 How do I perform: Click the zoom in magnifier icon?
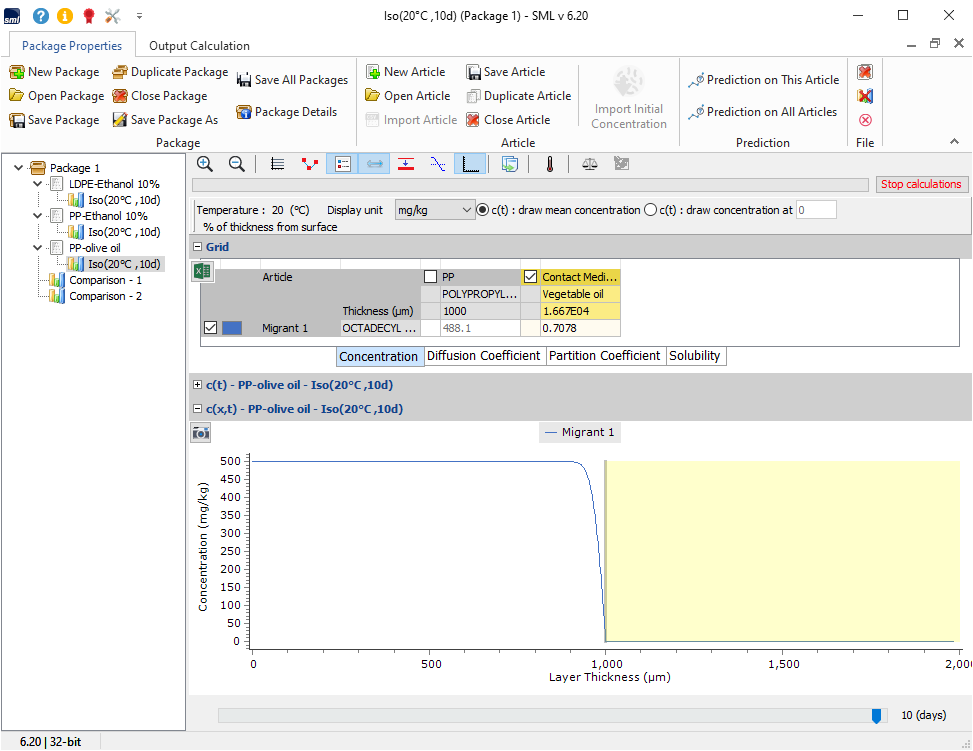[205, 164]
